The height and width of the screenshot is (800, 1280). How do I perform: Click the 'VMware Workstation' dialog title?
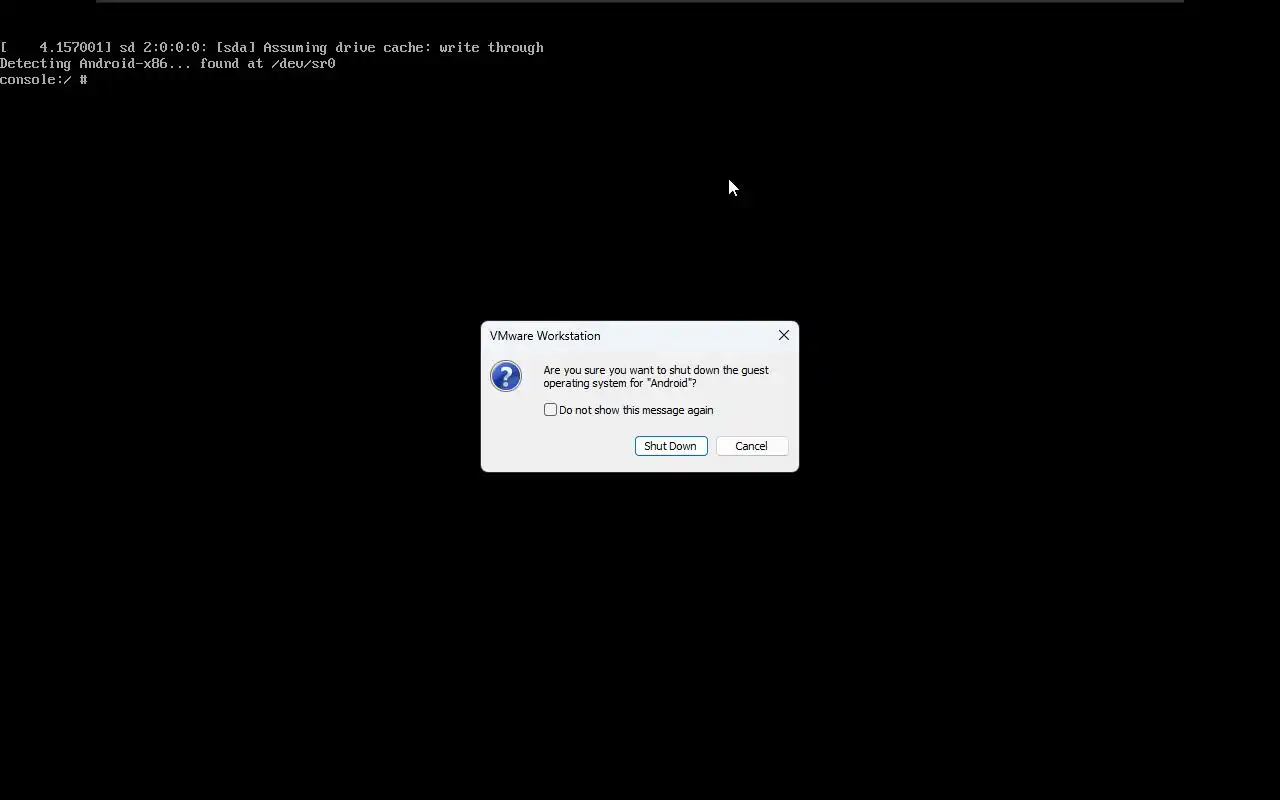(x=545, y=336)
